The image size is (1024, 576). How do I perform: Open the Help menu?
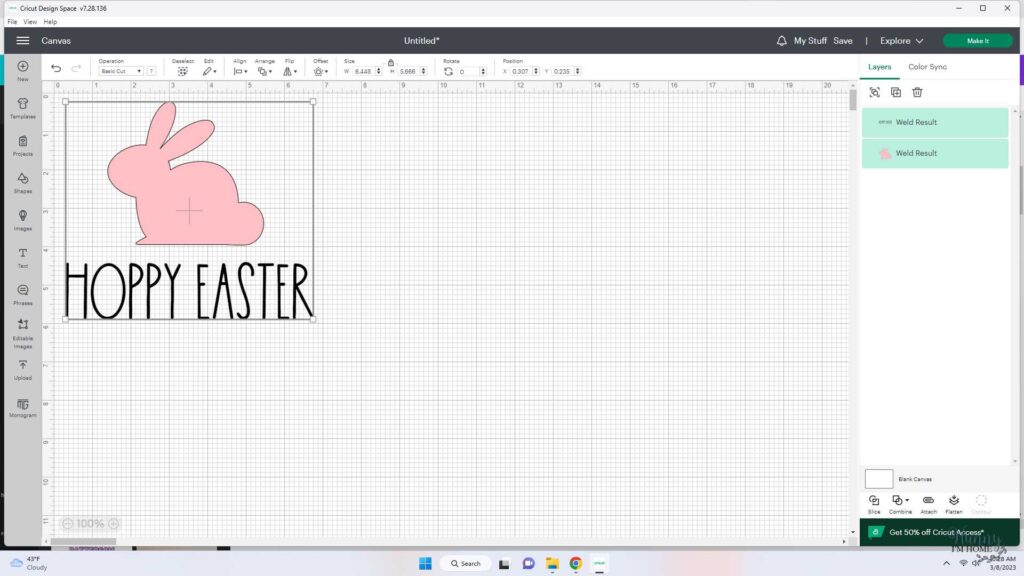(50, 22)
